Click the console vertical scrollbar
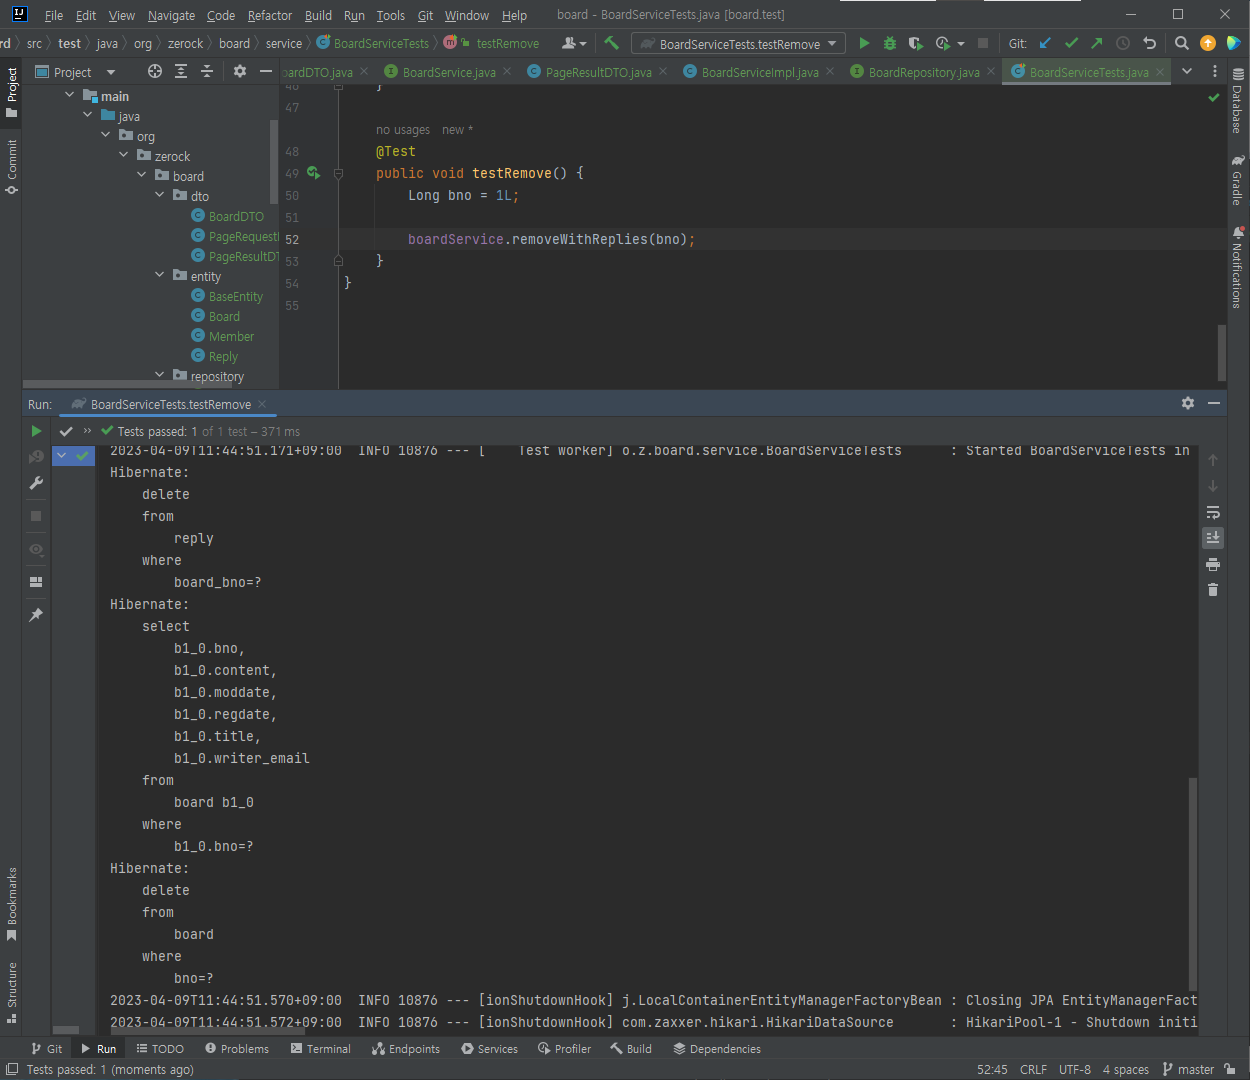 click(x=1192, y=884)
